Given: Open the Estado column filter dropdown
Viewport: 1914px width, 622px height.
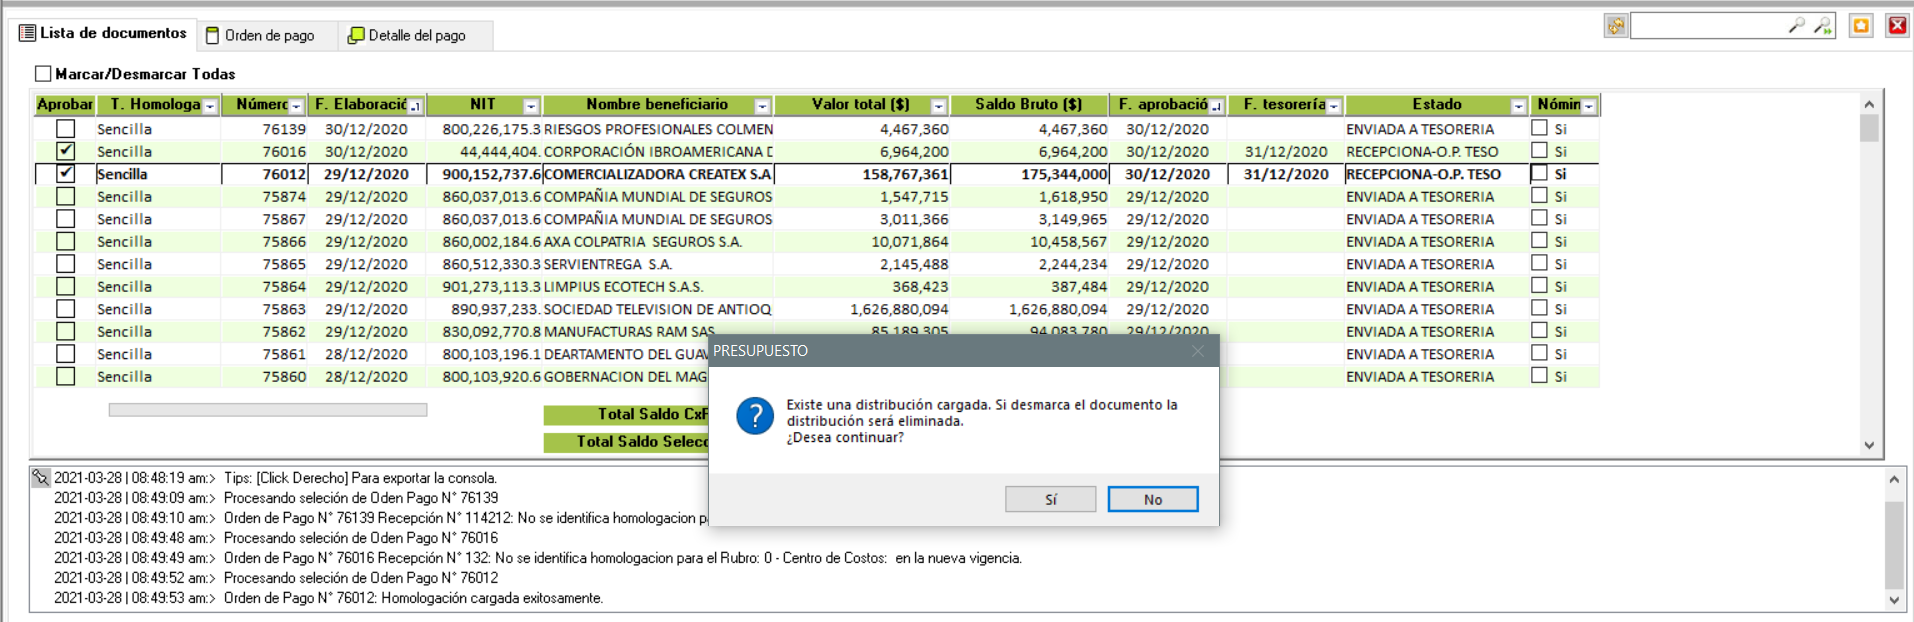Looking at the screenshot, I should [x=1518, y=106].
